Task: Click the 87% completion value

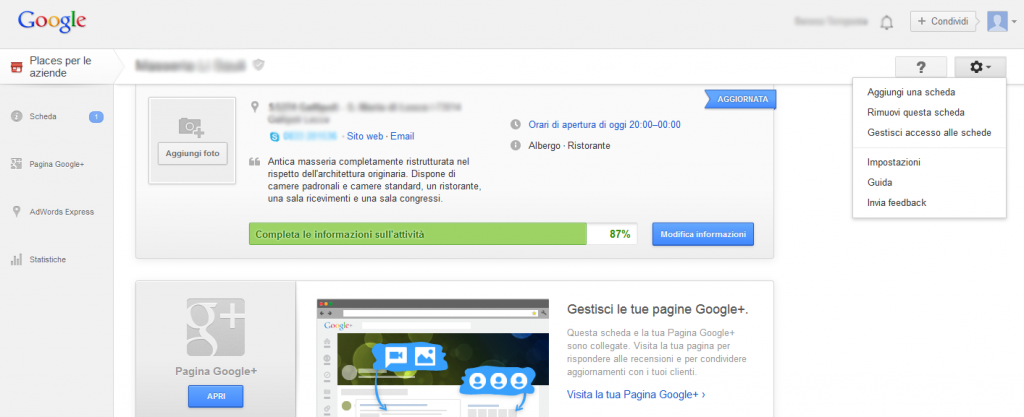Action: coord(619,234)
